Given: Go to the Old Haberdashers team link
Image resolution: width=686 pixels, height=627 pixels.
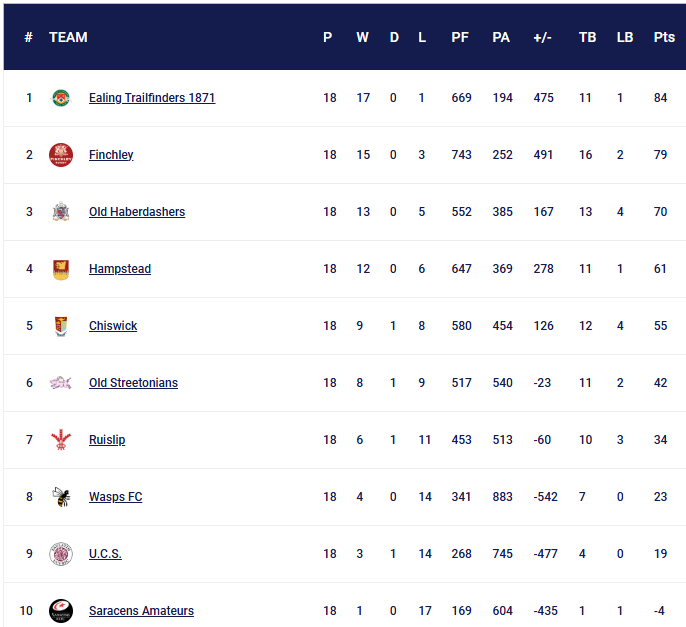Looking at the screenshot, I should tap(137, 212).
